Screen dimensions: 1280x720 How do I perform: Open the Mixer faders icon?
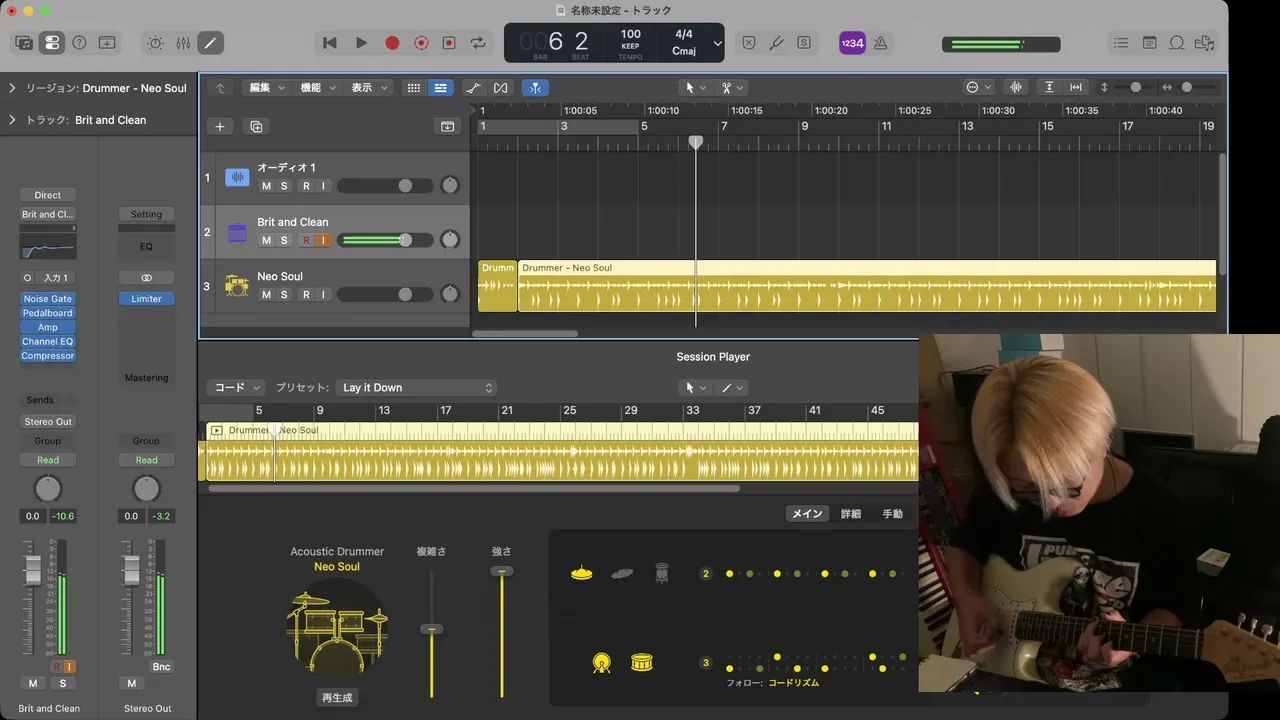(x=183, y=43)
